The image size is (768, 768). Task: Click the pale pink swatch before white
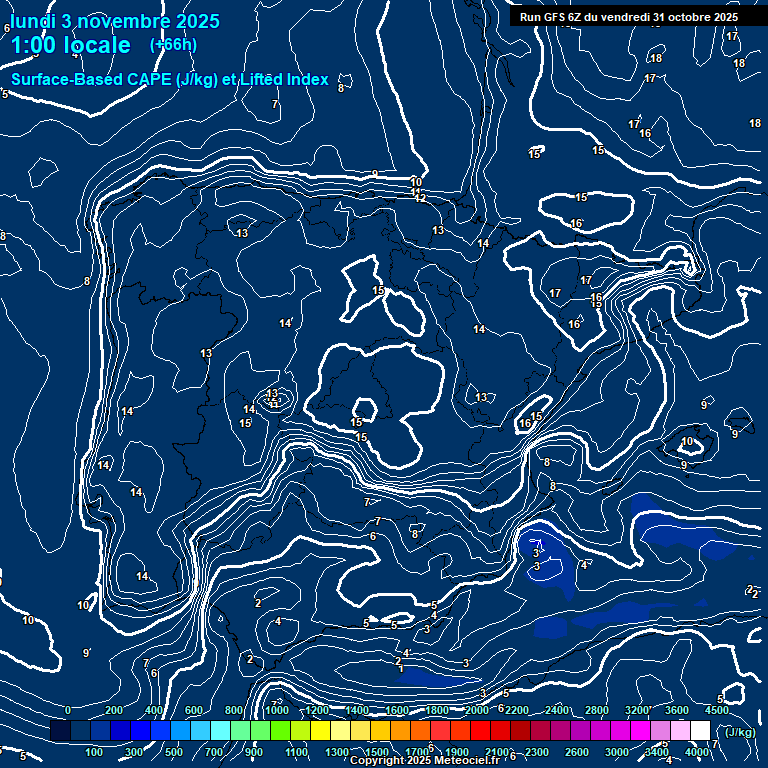click(x=680, y=730)
